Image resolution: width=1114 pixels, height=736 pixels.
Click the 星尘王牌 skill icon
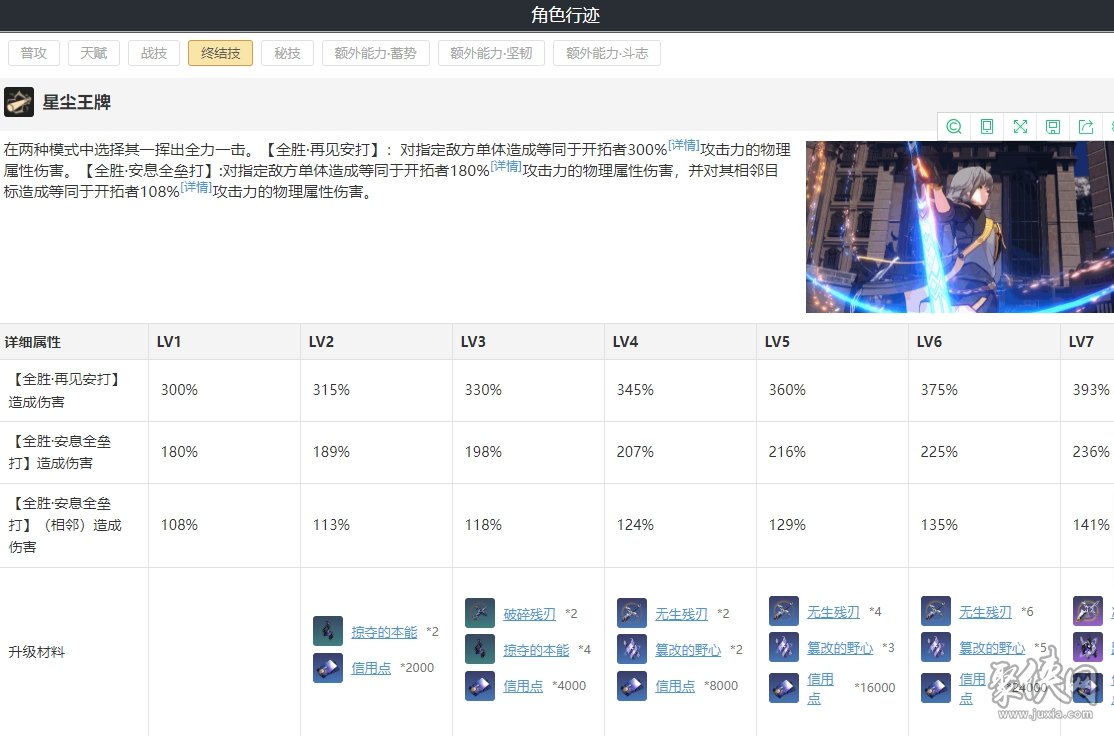point(19,102)
